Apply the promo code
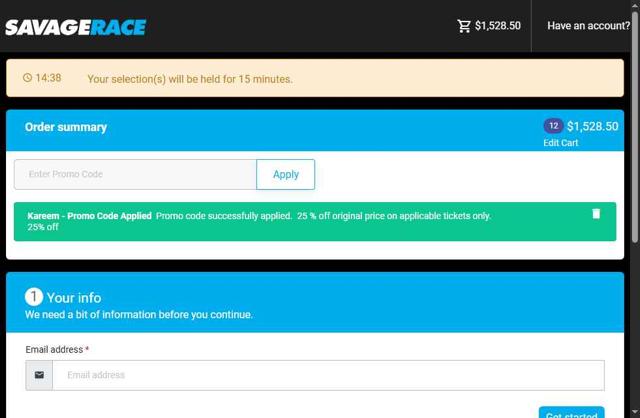640x418 pixels. pos(286,174)
